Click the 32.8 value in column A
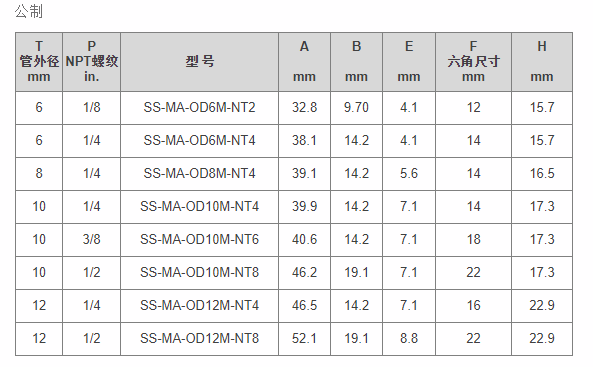Image resolution: width=593 pixels, height=367 pixels. click(x=304, y=107)
